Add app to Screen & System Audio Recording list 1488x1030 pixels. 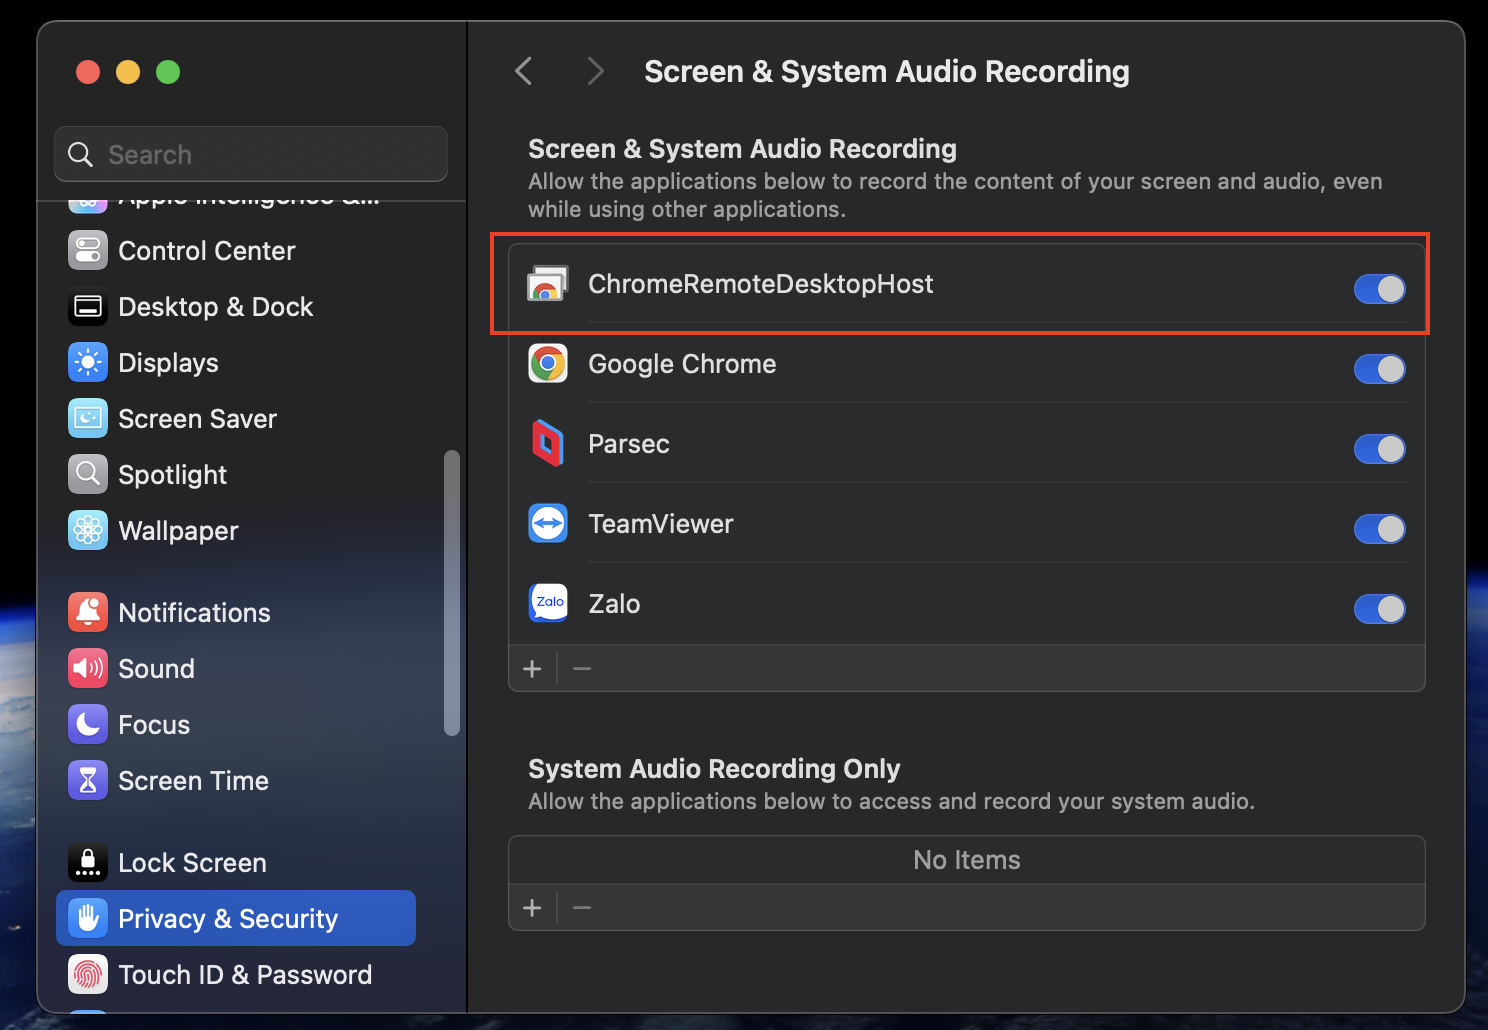(x=532, y=668)
